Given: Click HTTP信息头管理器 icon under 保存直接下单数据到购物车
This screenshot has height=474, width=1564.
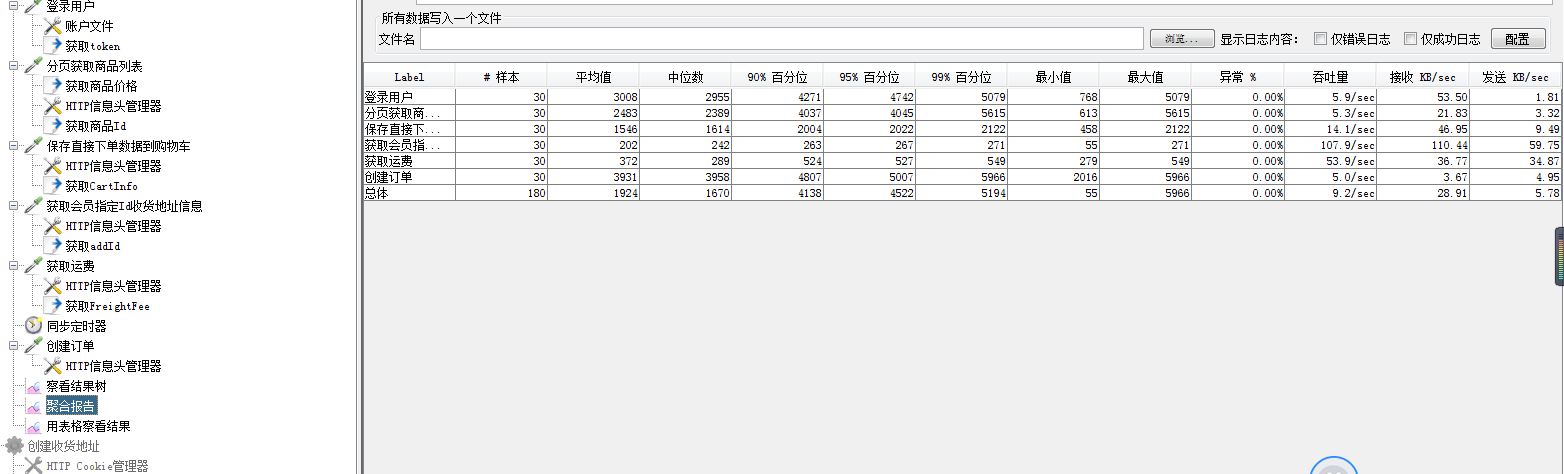Looking at the screenshot, I should click(x=53, y=166).
